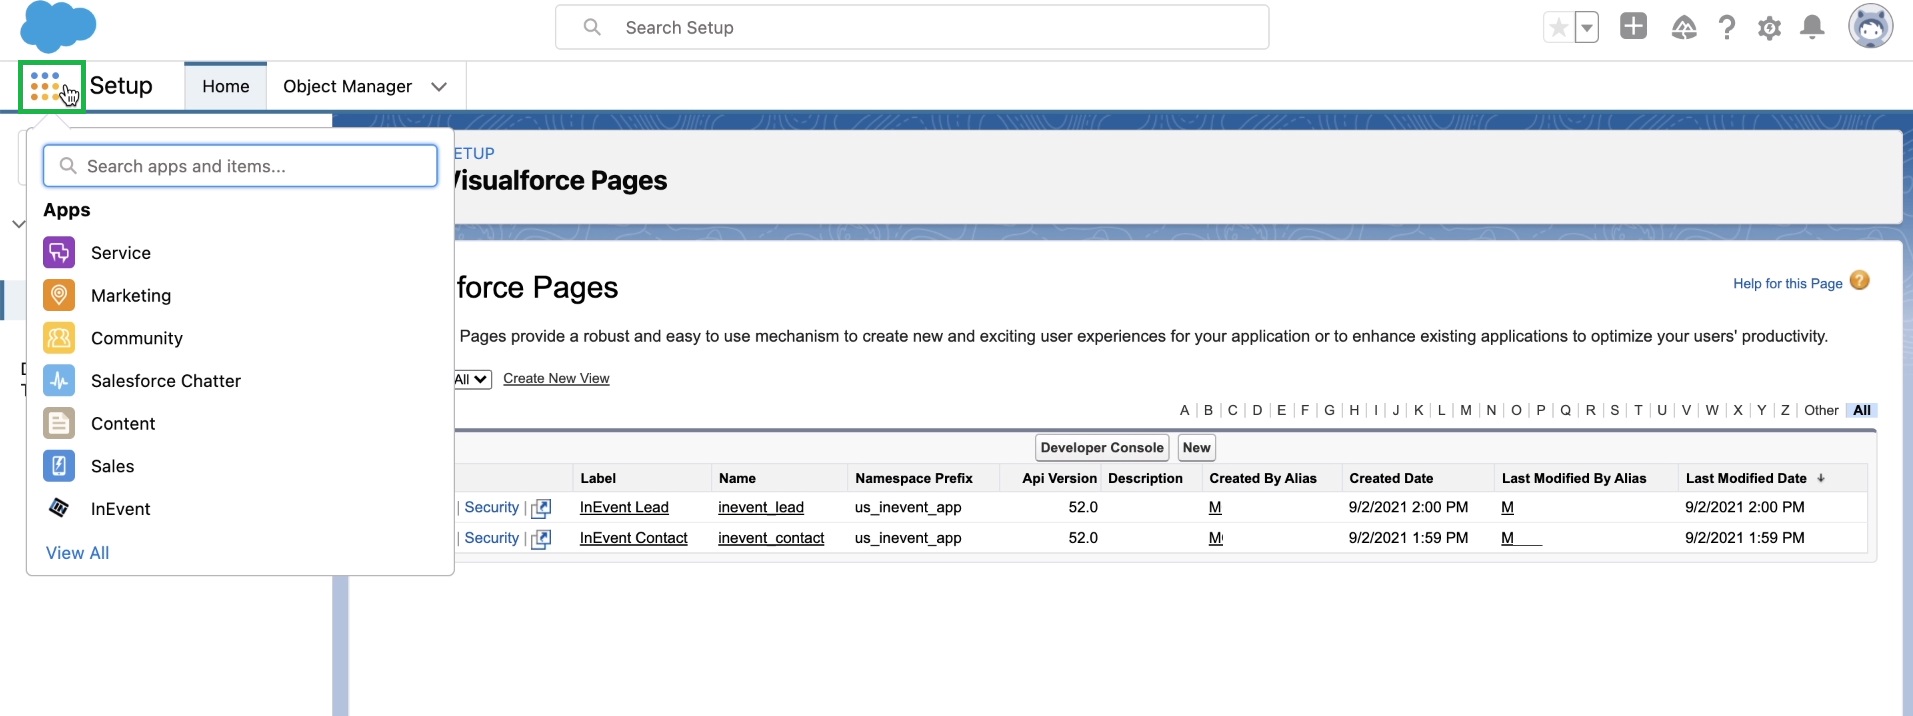Click the InEvent app icon
The image size is (1913, 716).
(59, 508)
